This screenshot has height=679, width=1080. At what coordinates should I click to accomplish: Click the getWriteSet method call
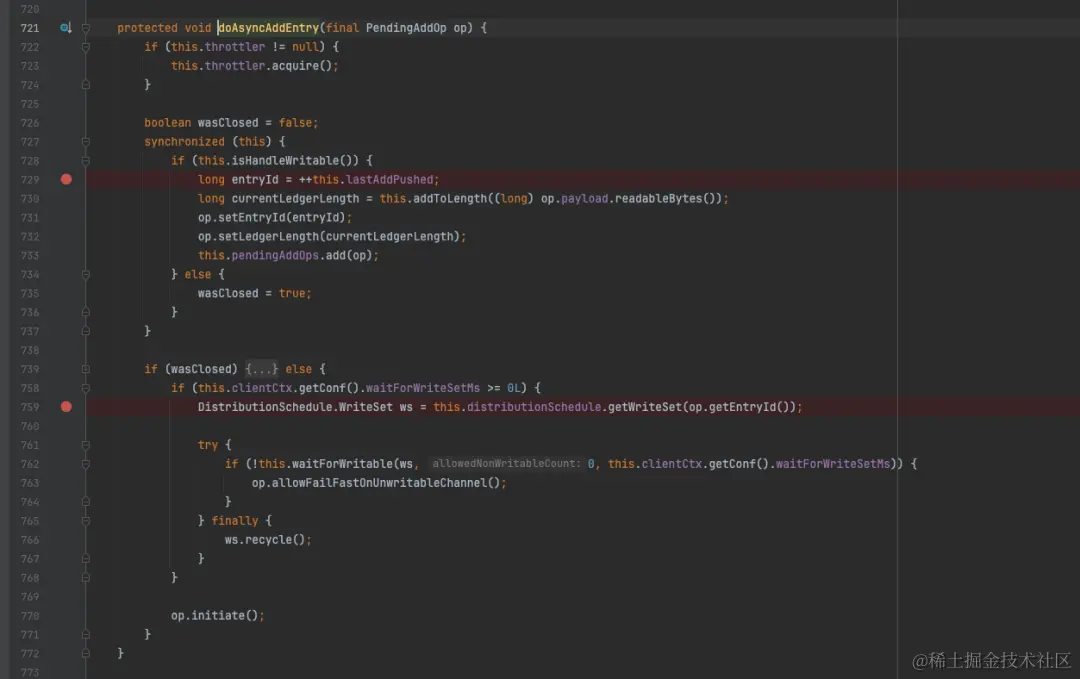[x=645, y=406]
